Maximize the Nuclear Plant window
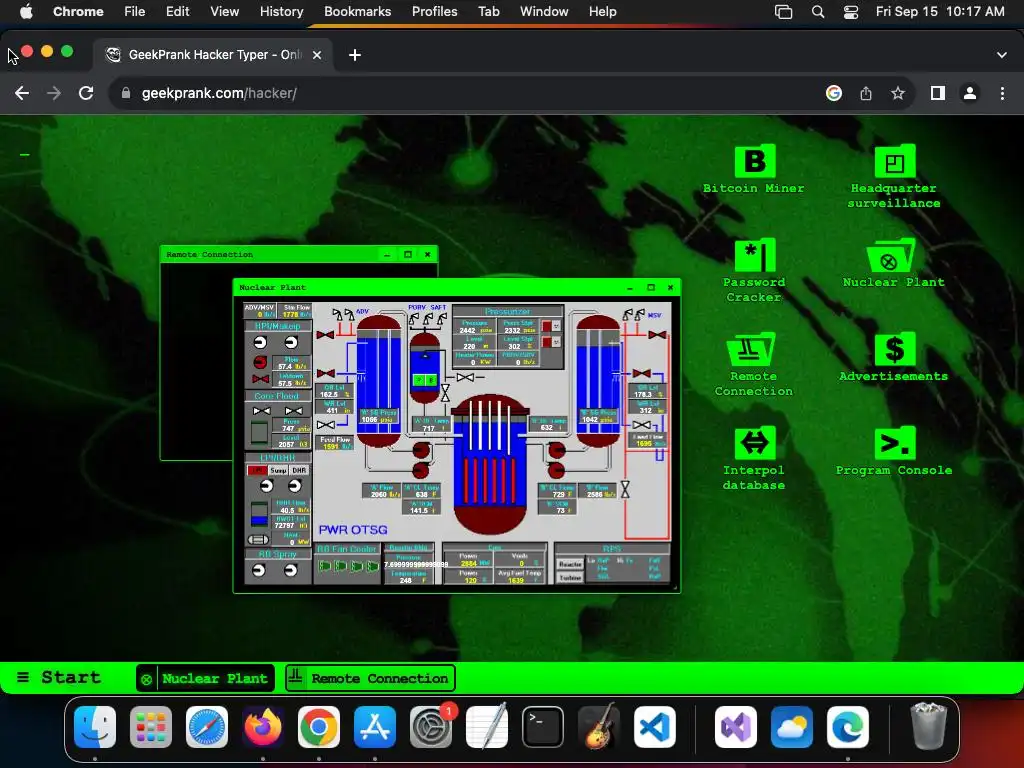The image size is (1024, 768). click(x=650, y=287)
